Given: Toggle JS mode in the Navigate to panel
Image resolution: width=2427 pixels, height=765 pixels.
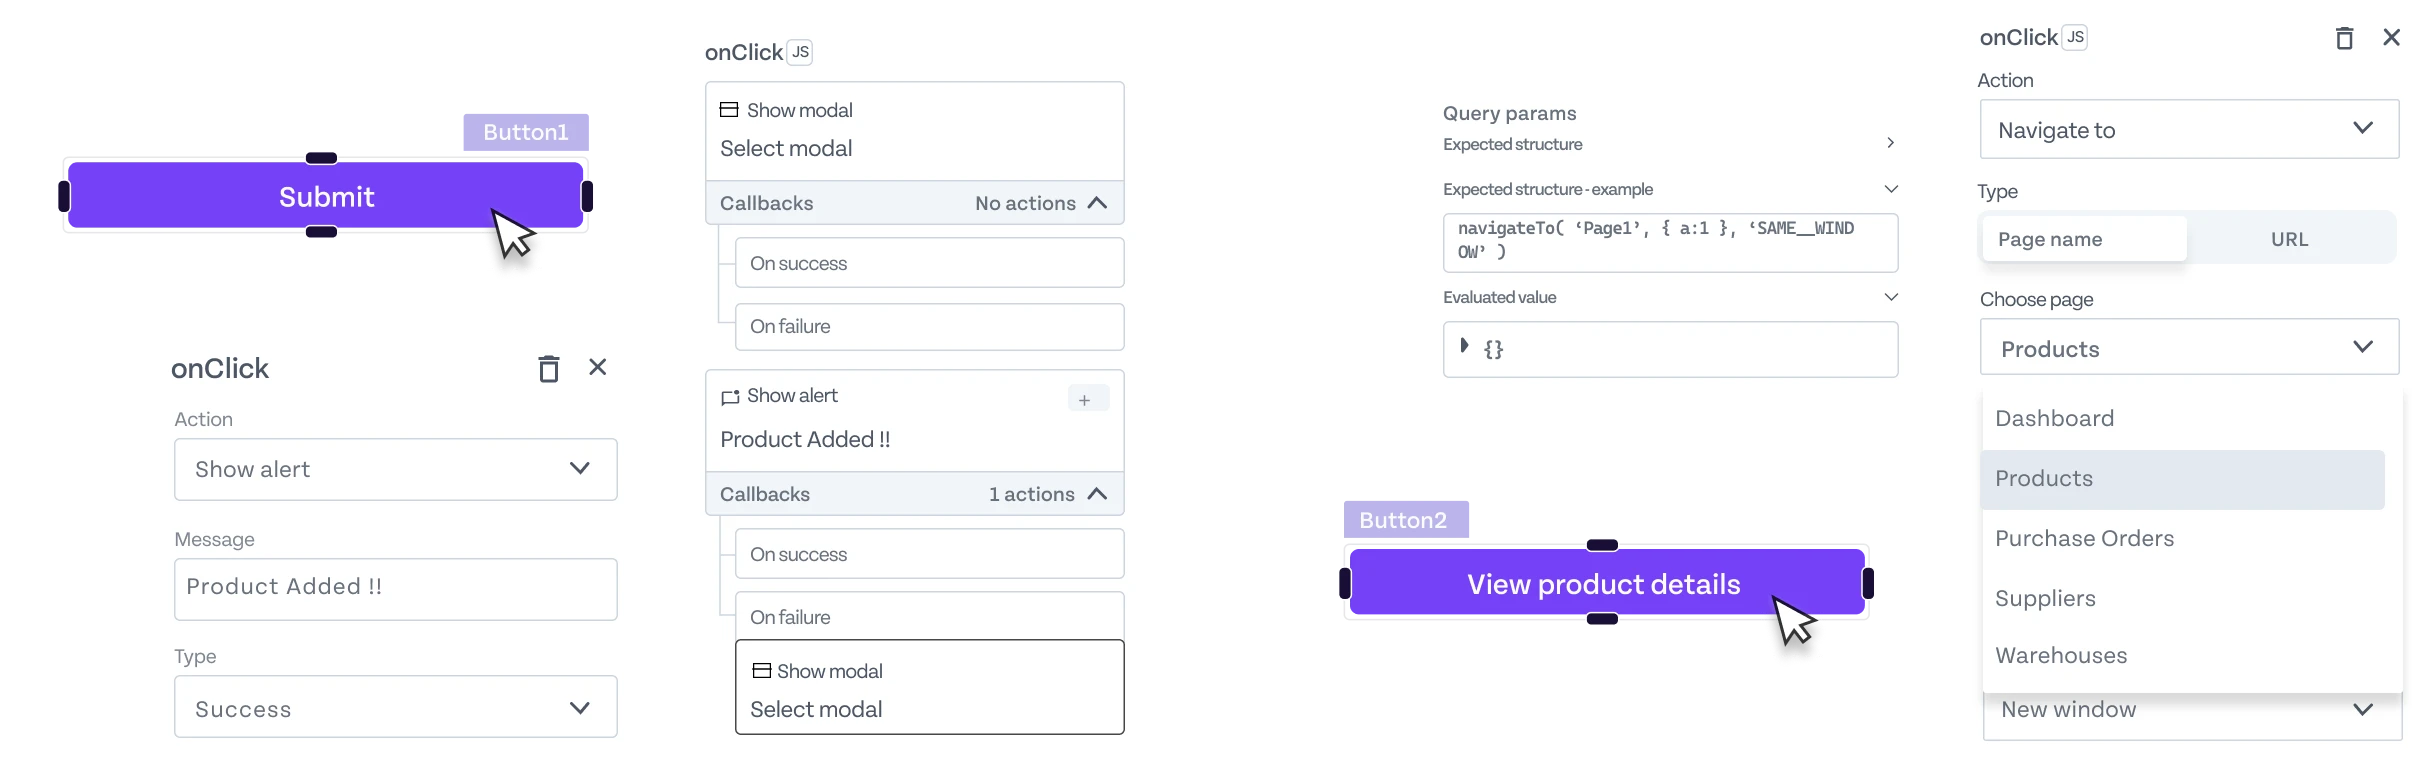Looking at the screenshot, I should click(2075, 38).
